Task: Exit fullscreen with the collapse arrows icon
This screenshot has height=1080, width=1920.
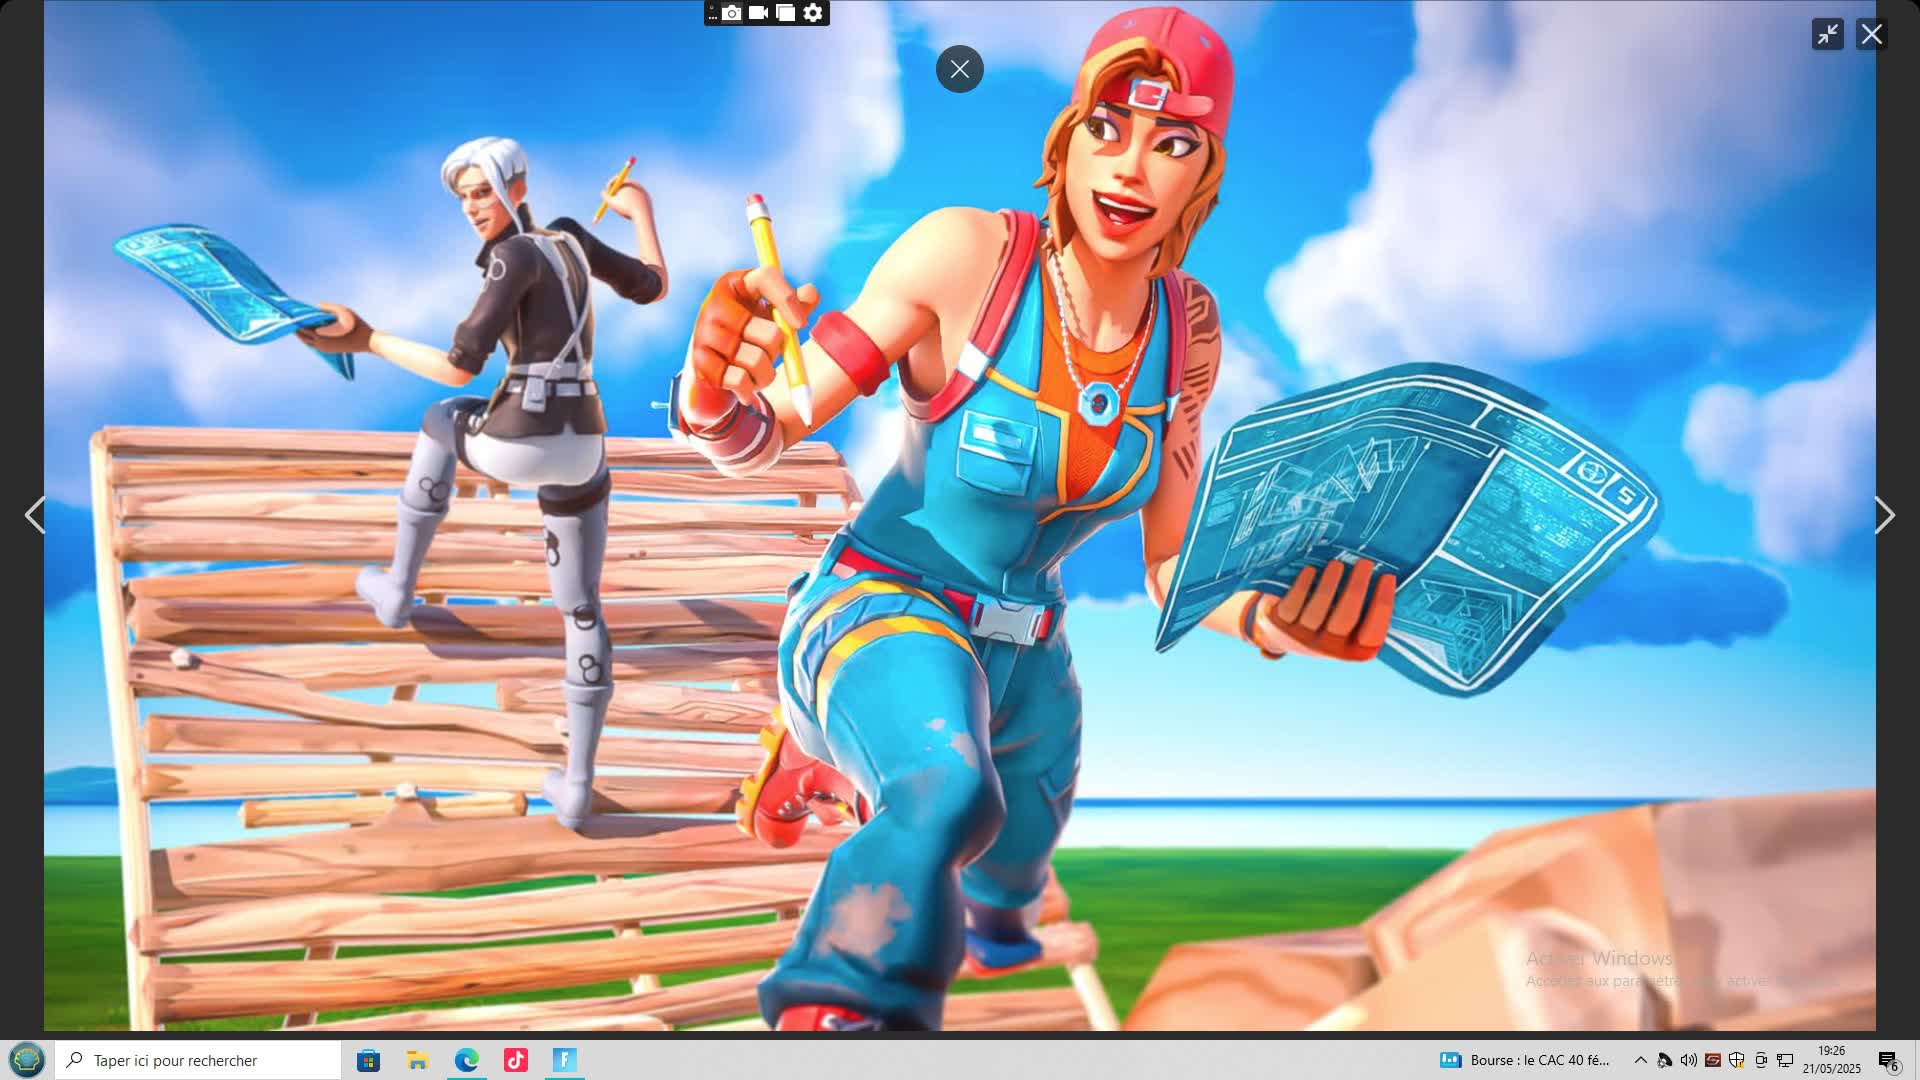Action: (x=1827, y=34)
